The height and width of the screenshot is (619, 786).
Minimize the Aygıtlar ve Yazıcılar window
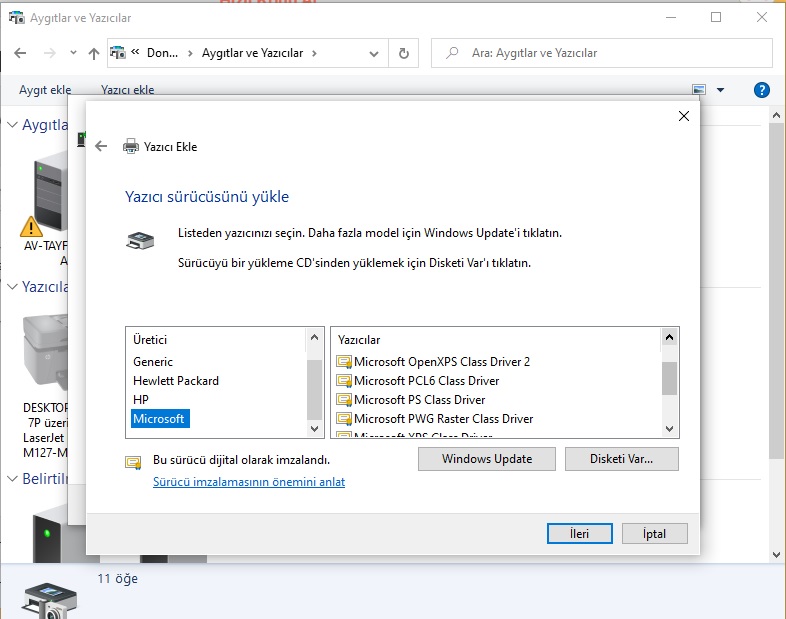(x=671, y=18)
